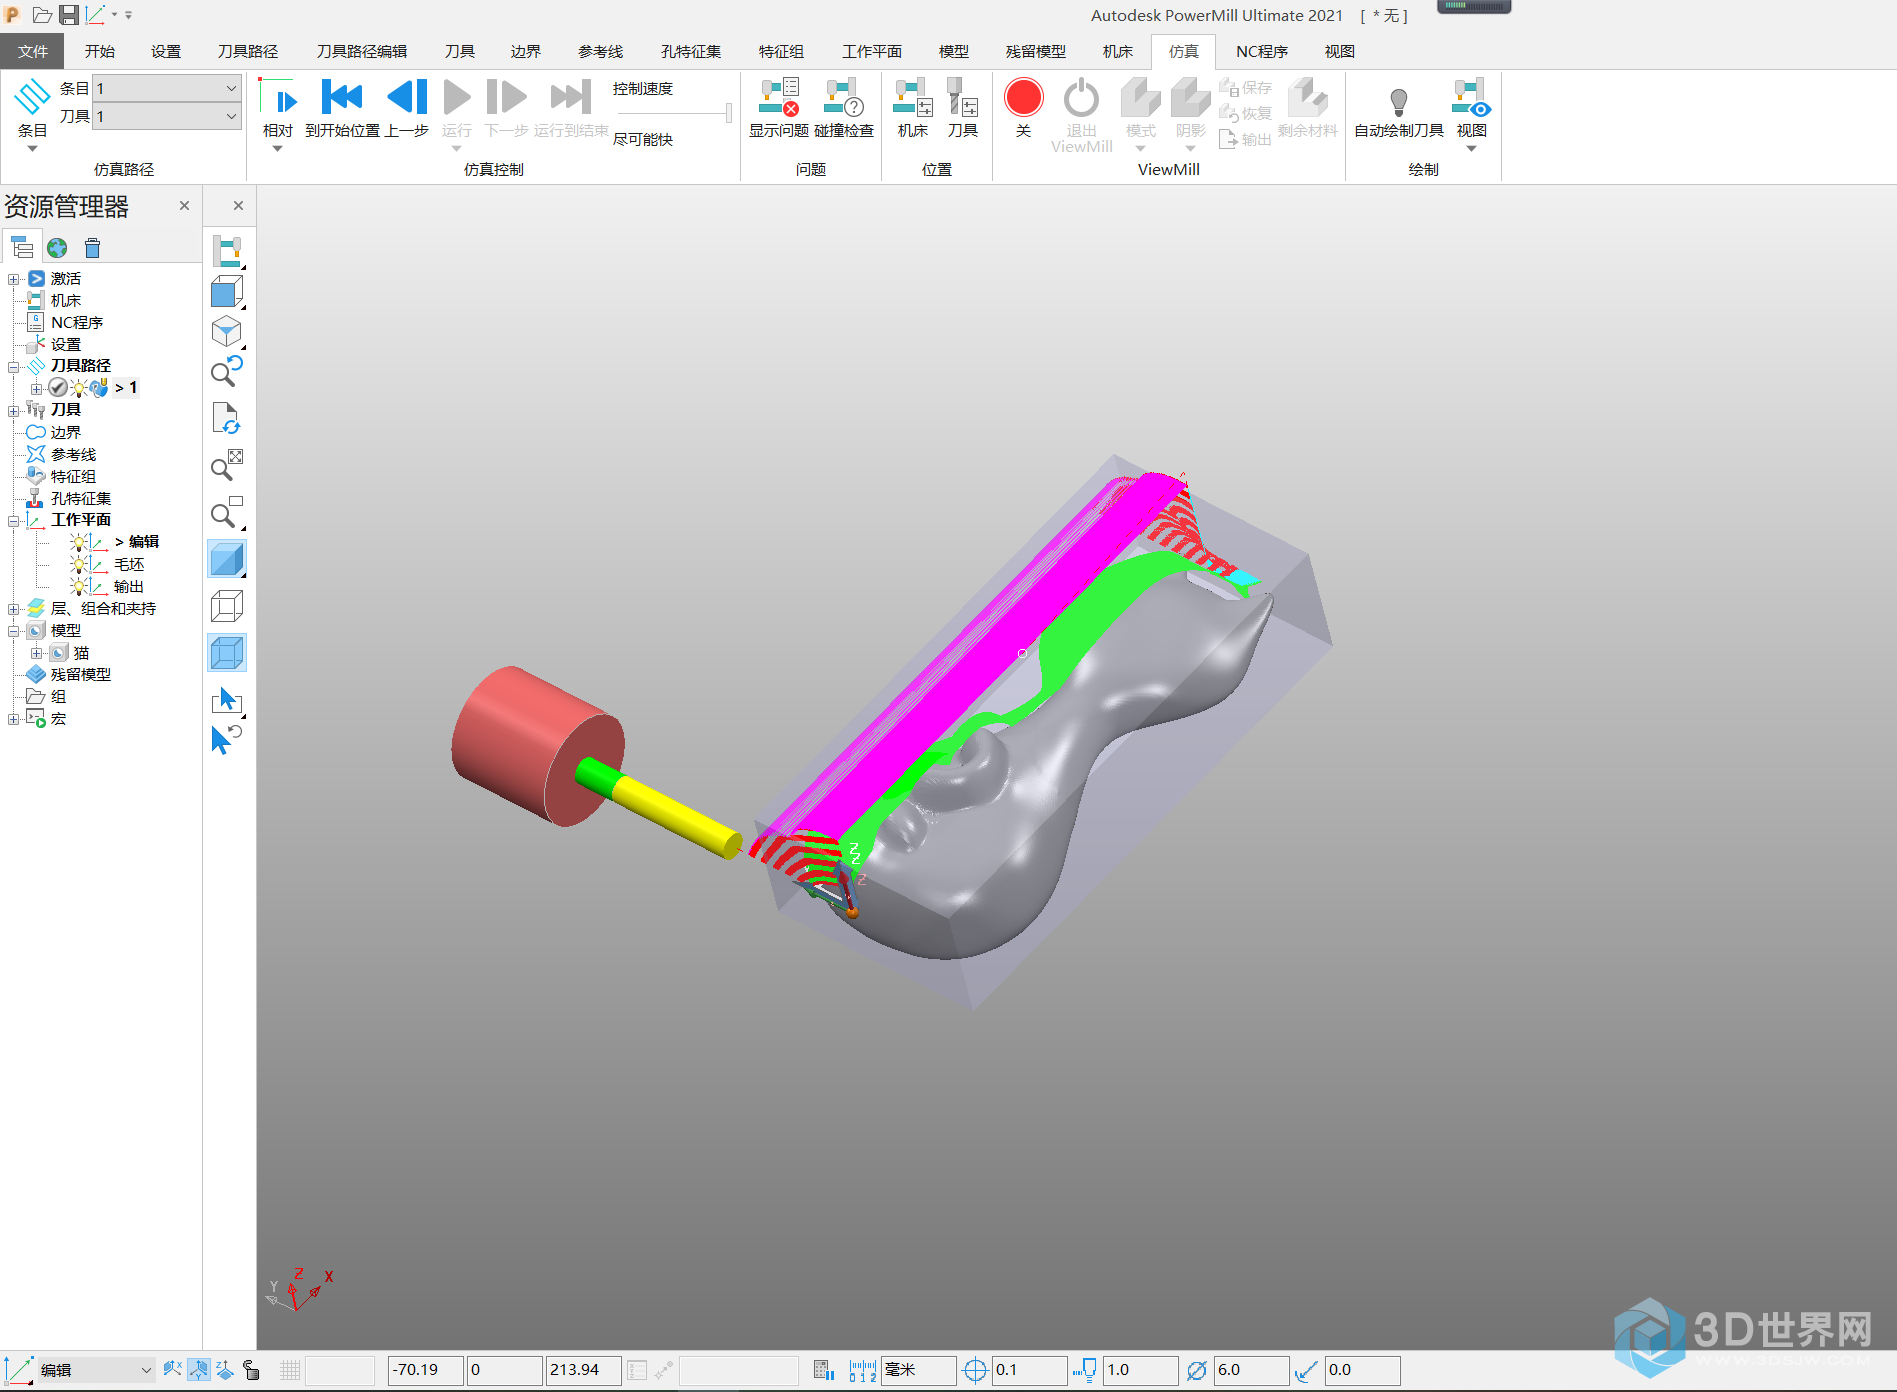Click the X coordinate field -70.19

[425, 1370]
